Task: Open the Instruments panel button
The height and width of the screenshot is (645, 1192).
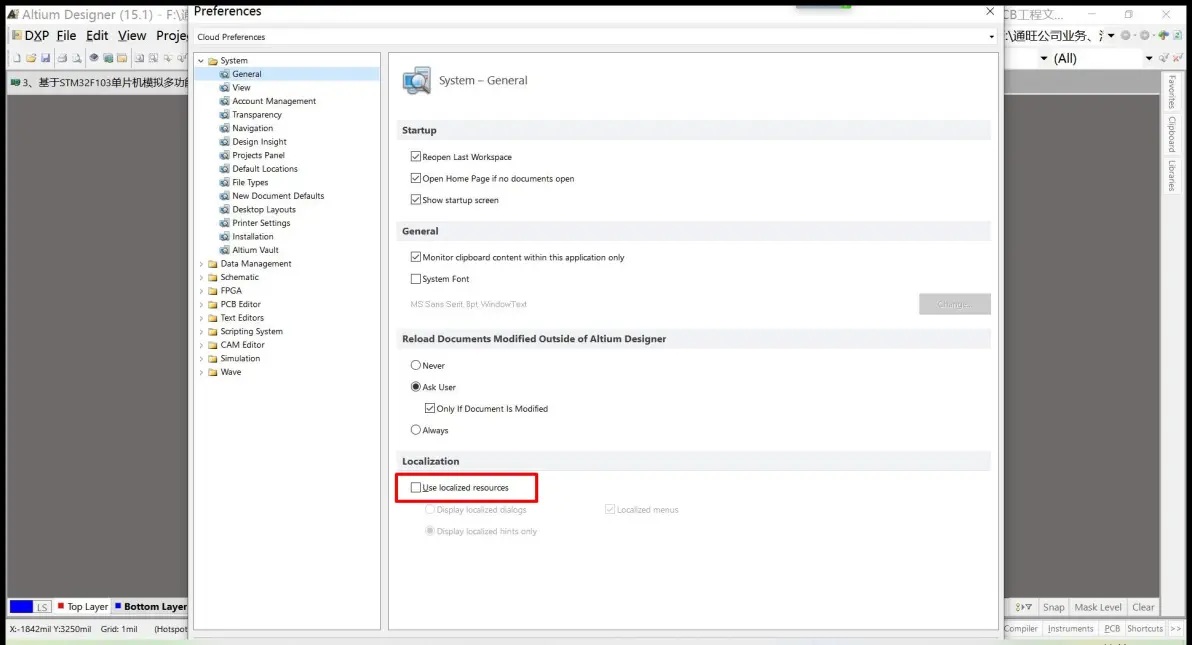Action: pos(1070,629)
